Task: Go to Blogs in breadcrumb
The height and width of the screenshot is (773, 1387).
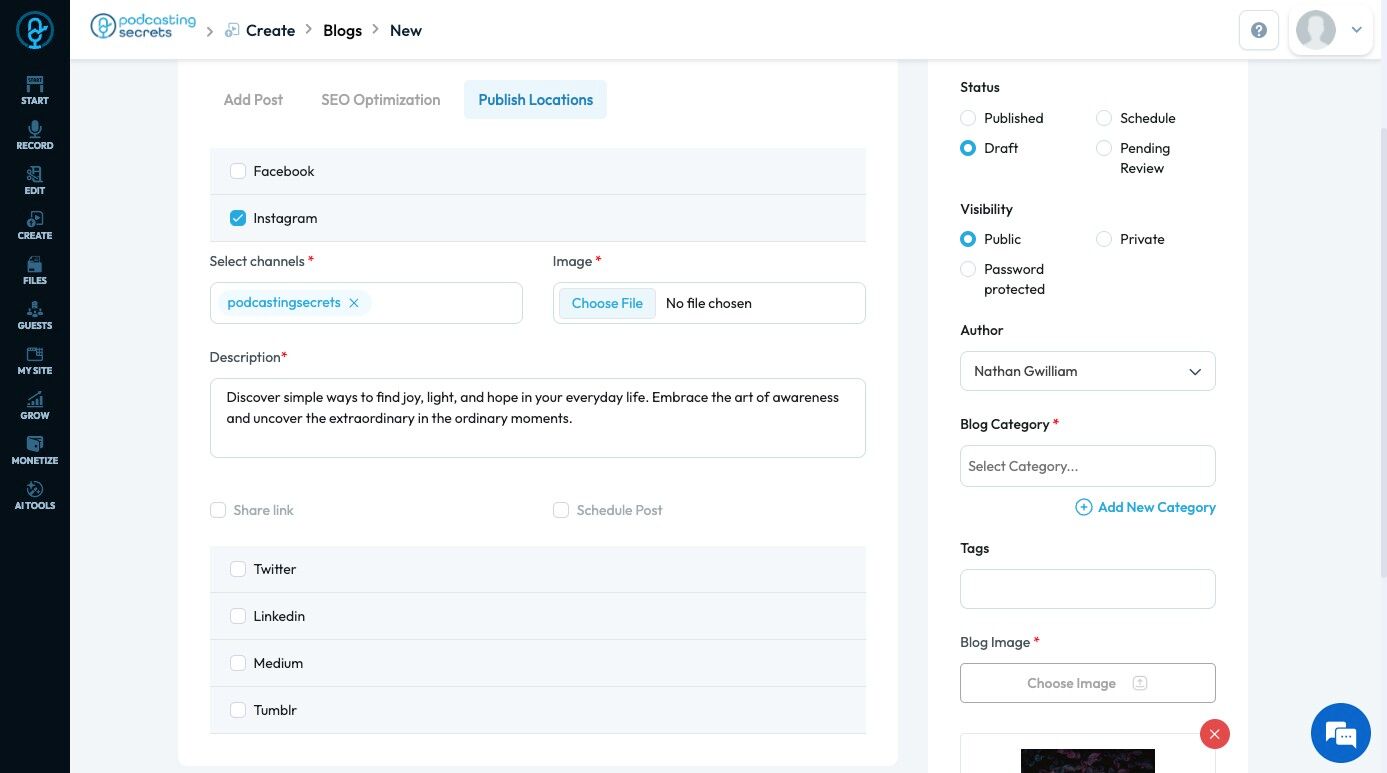Action: [342, 31]
